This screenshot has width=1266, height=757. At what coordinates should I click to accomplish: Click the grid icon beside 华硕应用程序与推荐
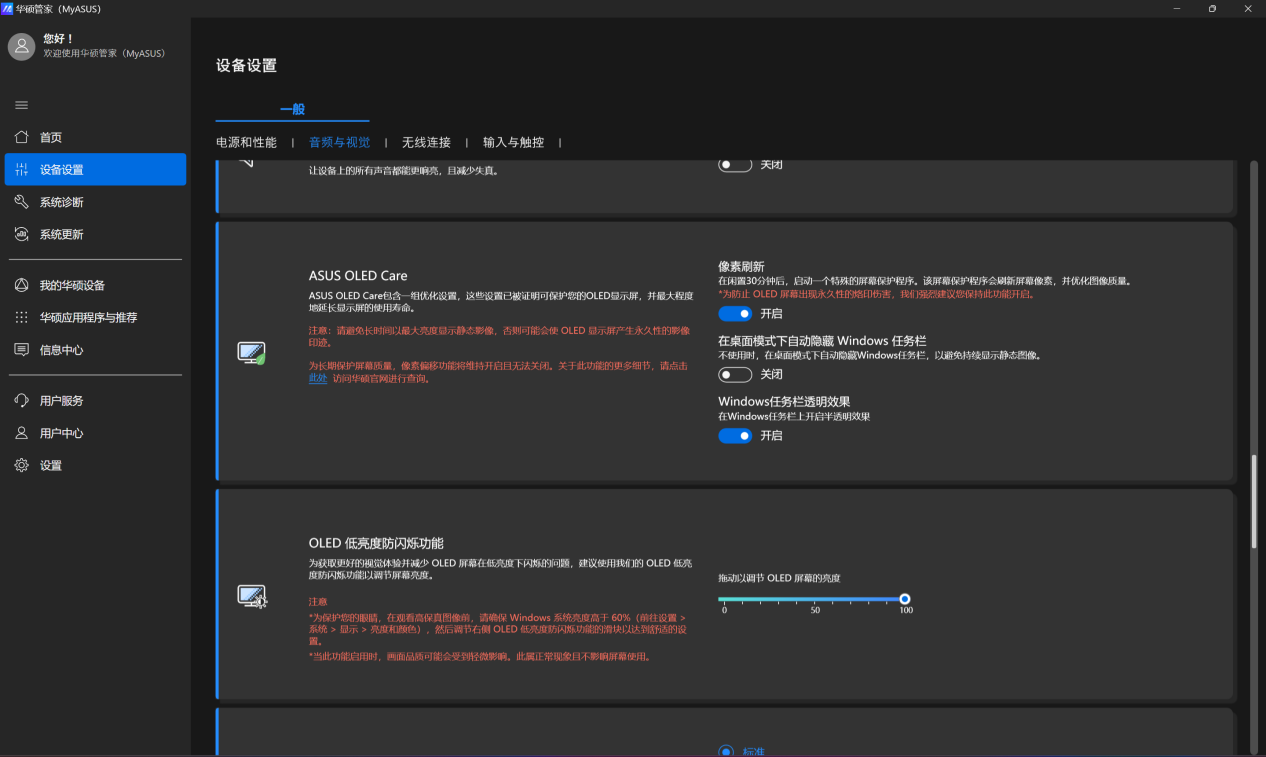(21, 317)
